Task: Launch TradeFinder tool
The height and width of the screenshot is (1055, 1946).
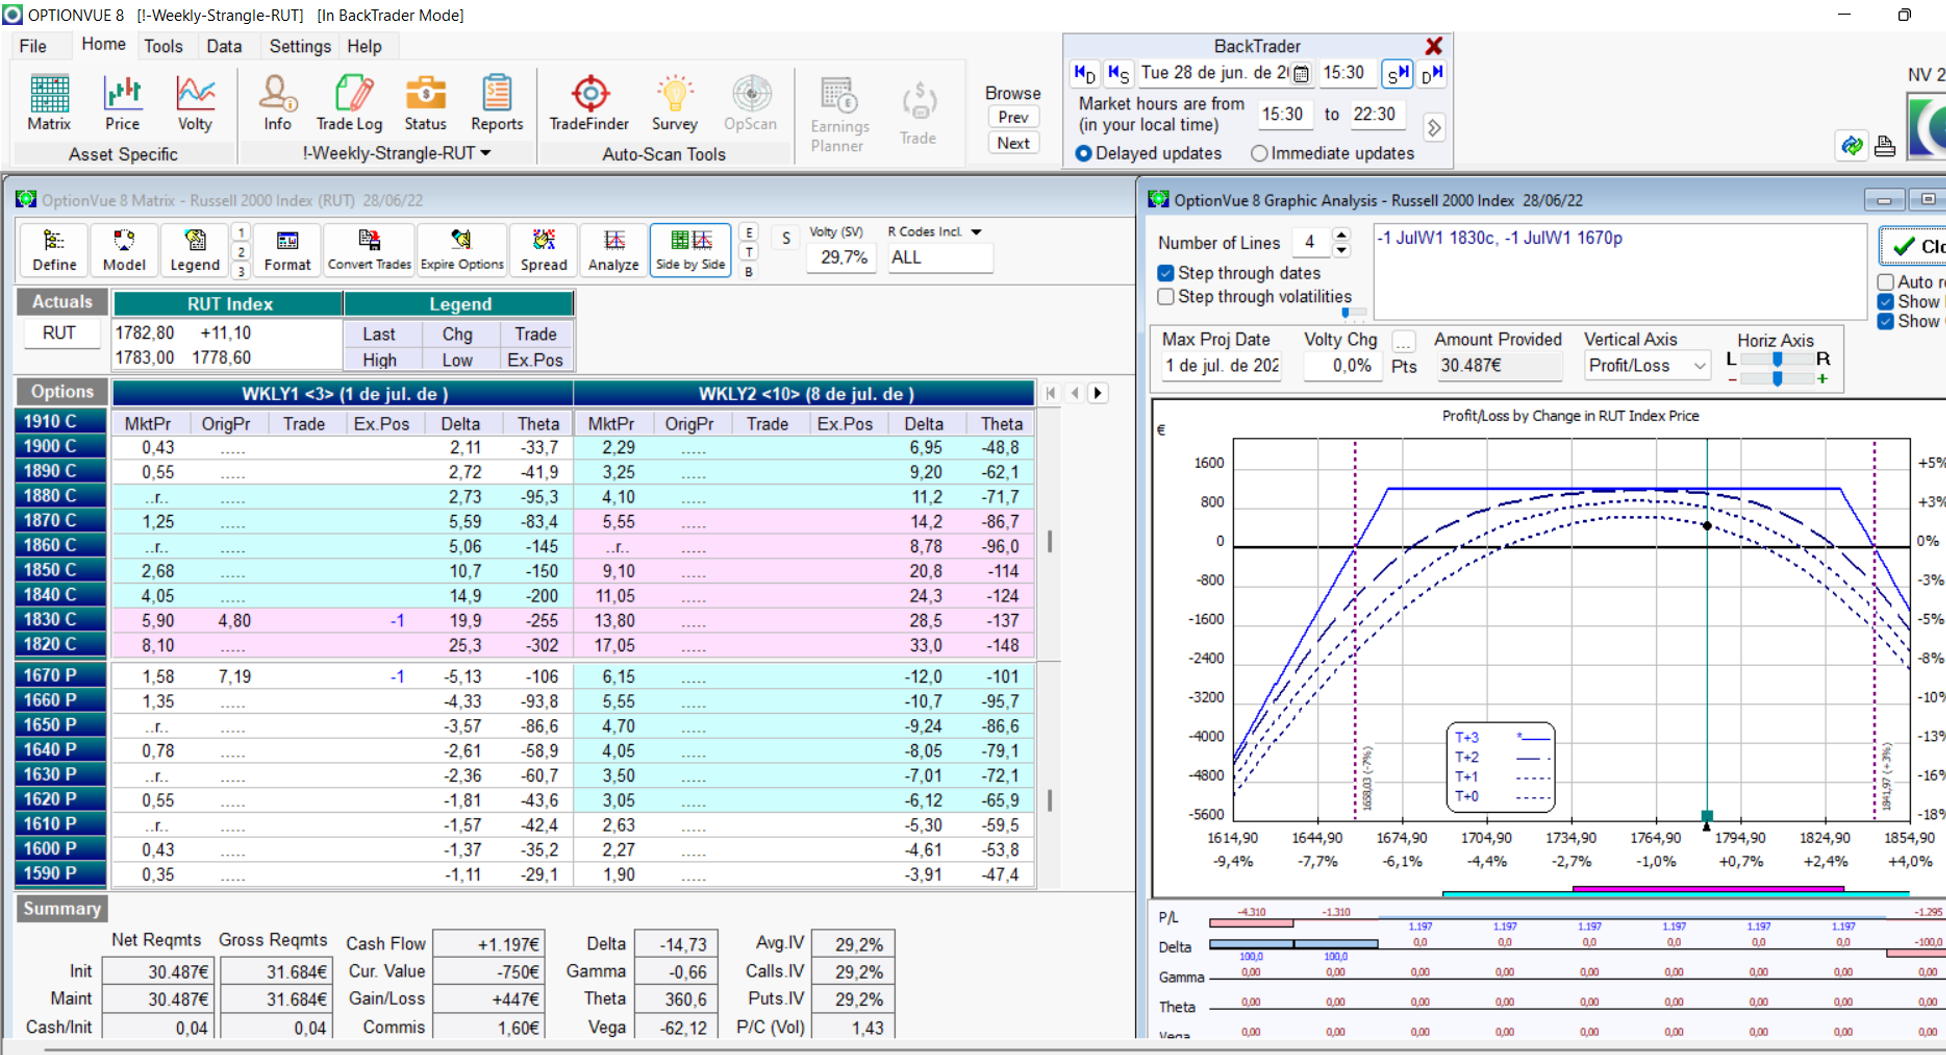Action: 589,103
